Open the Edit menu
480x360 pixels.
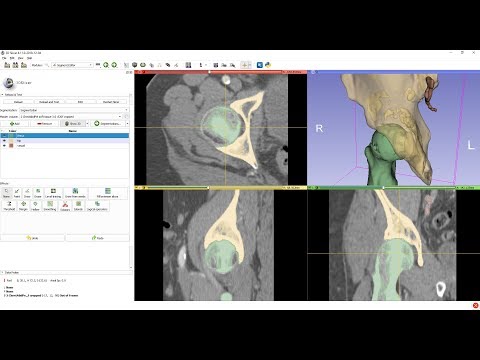pos(12,58)
